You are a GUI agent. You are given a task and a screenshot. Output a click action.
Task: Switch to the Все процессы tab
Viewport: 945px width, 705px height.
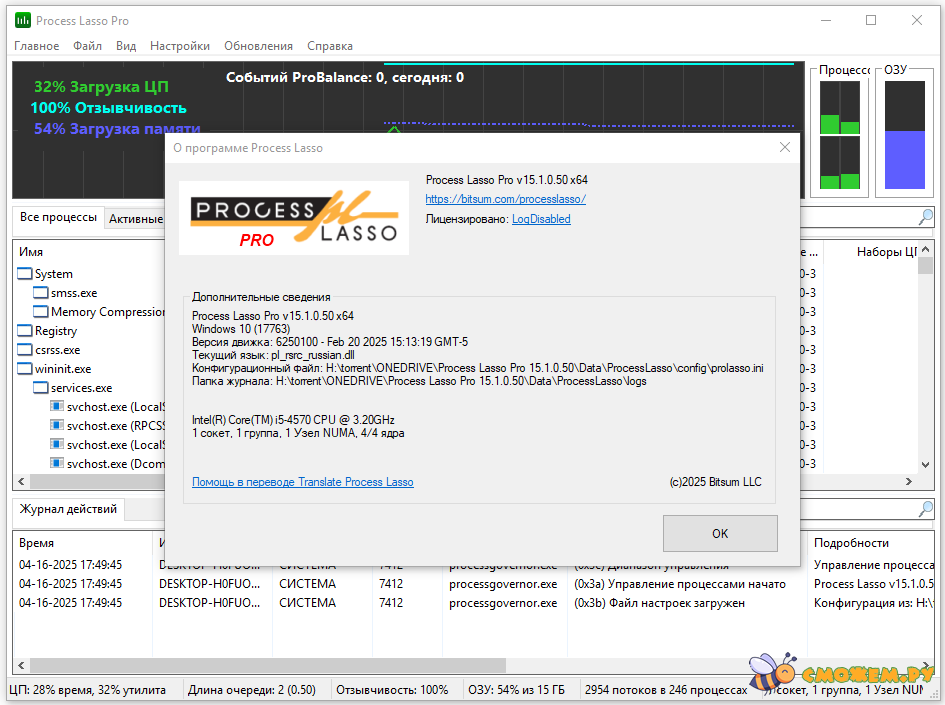point(58,218)
